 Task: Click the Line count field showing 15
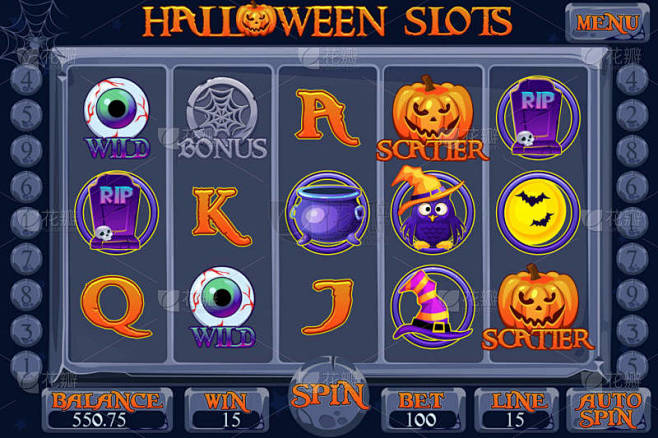(516, 420)
